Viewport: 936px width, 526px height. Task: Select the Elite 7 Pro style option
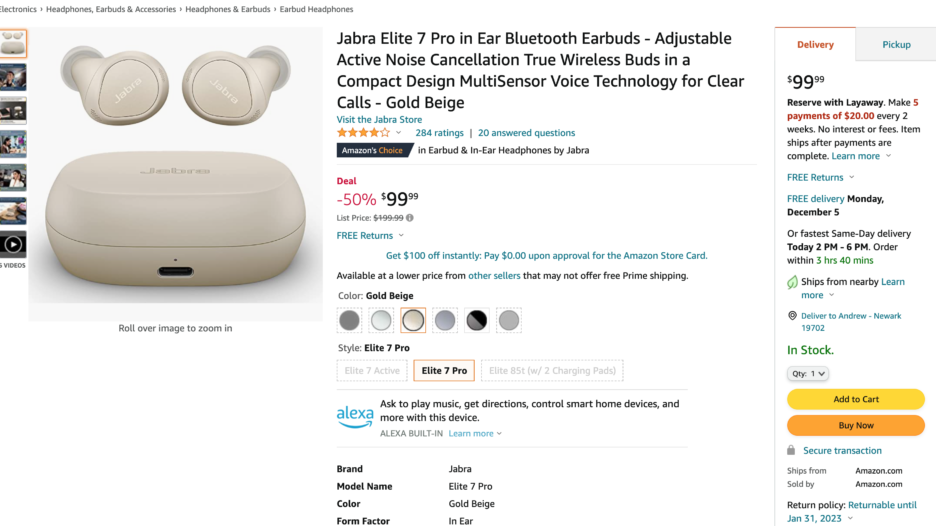(444, 371)
